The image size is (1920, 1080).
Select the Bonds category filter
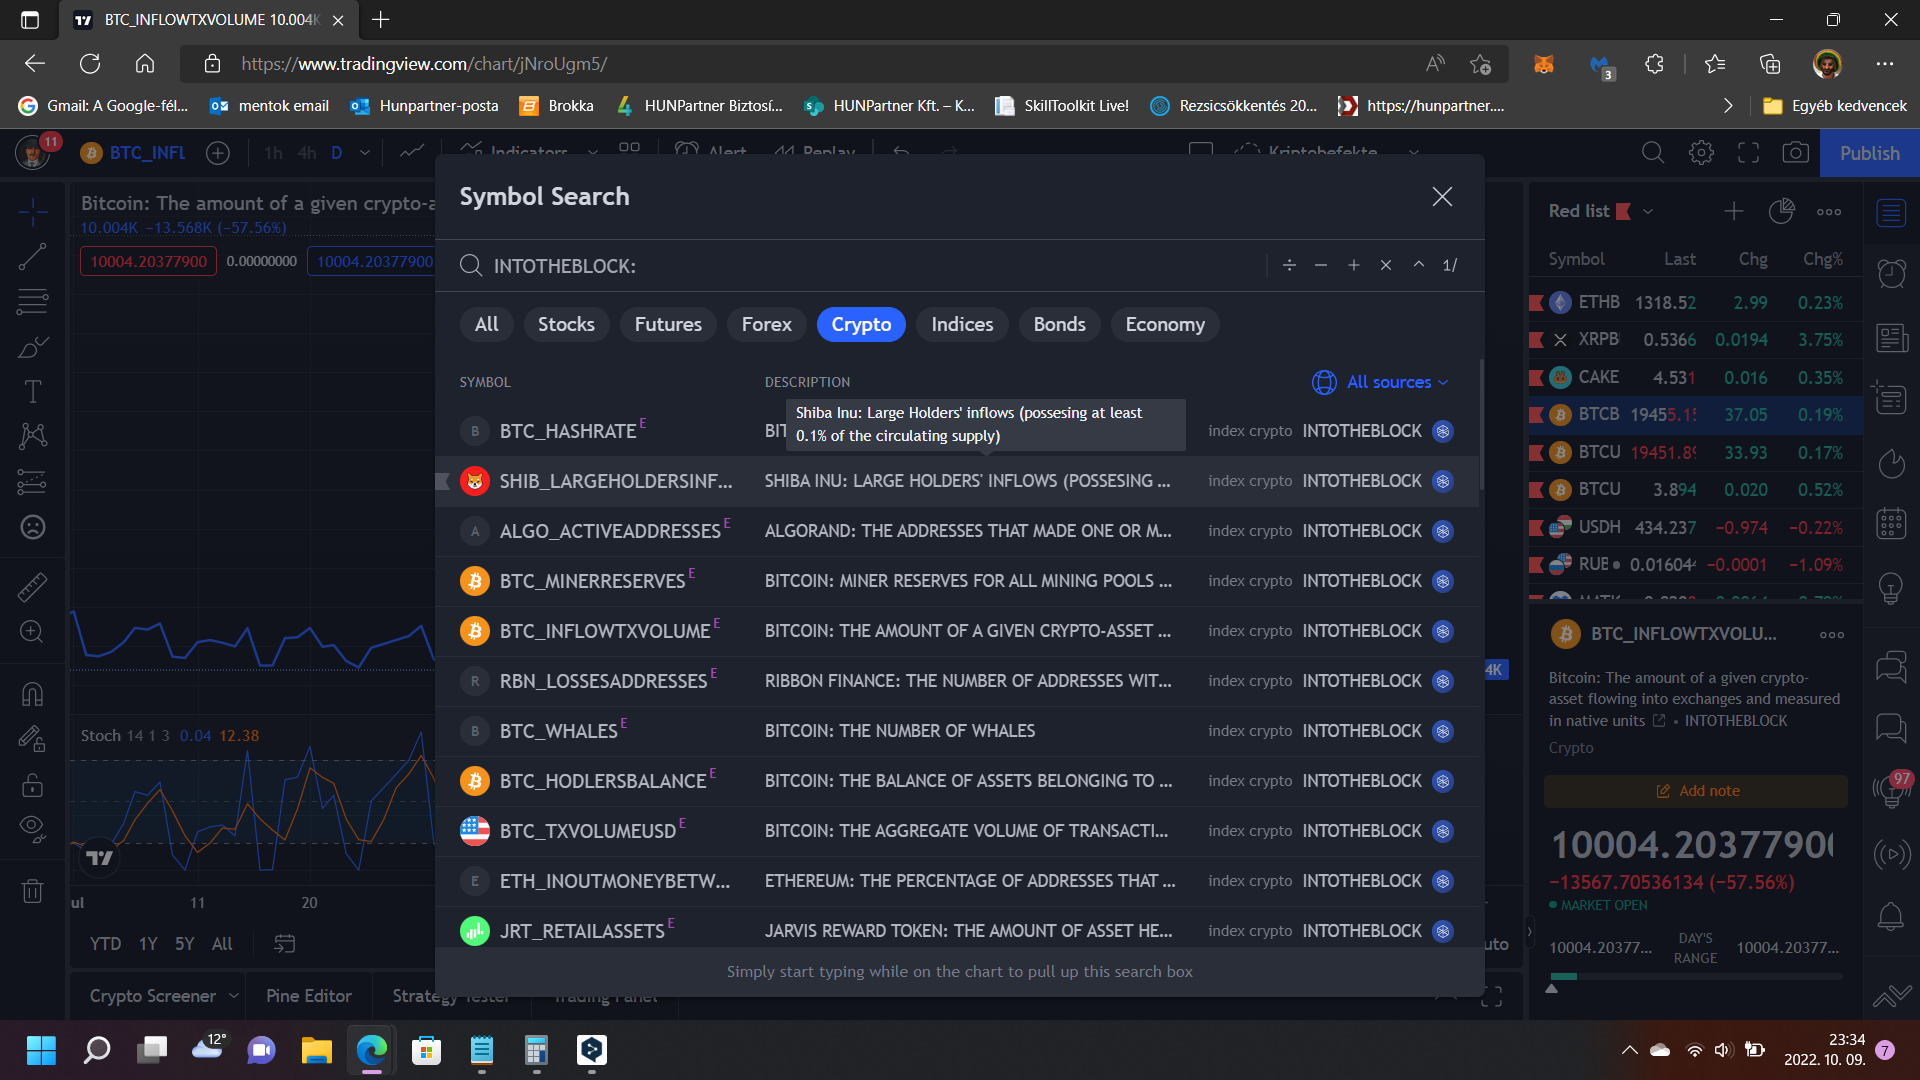pyautogui.click(x=1059, y=325)
